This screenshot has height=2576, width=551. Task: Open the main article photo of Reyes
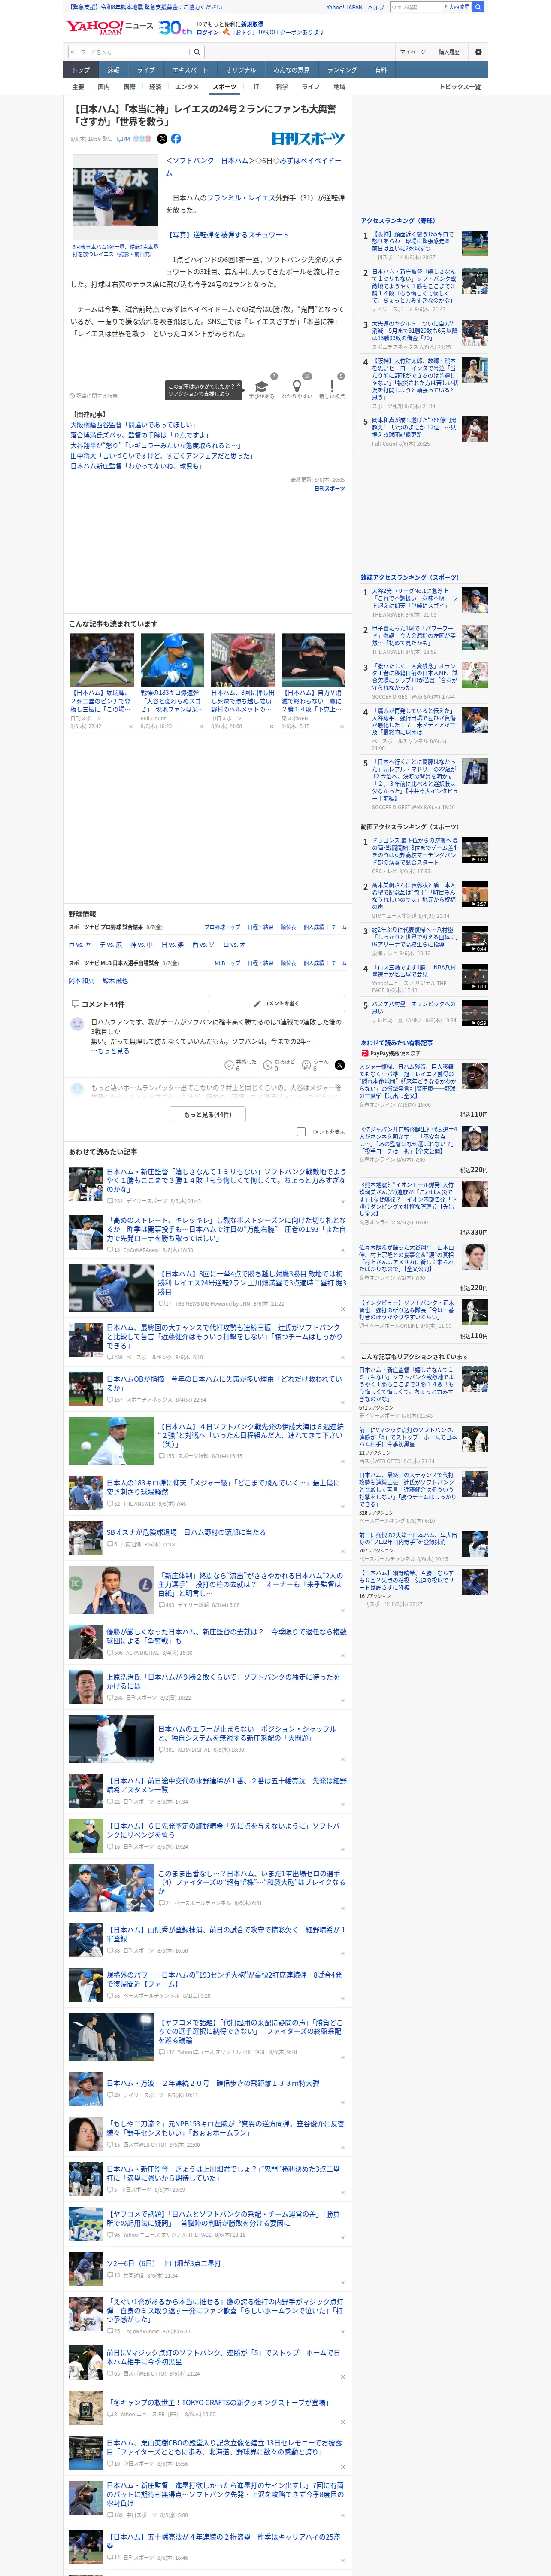[114, 197]
